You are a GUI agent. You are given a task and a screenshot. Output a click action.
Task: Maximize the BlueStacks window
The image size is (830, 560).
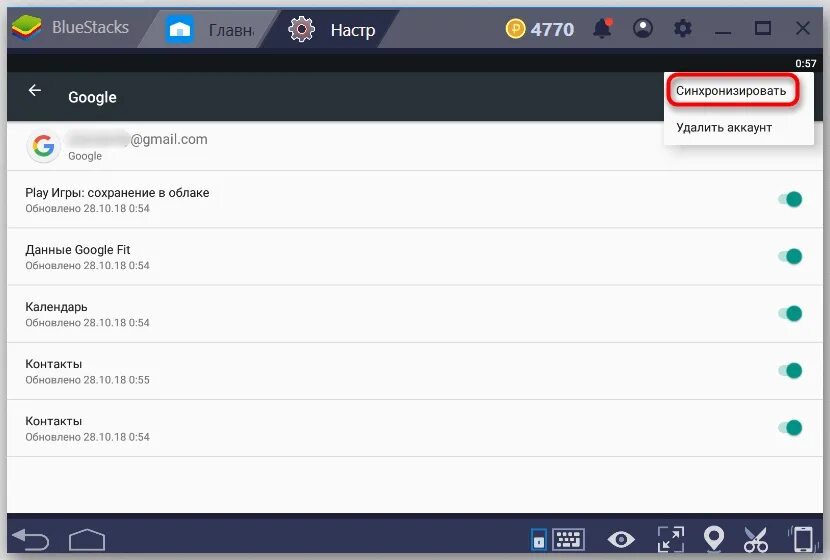tap(763, 28)
